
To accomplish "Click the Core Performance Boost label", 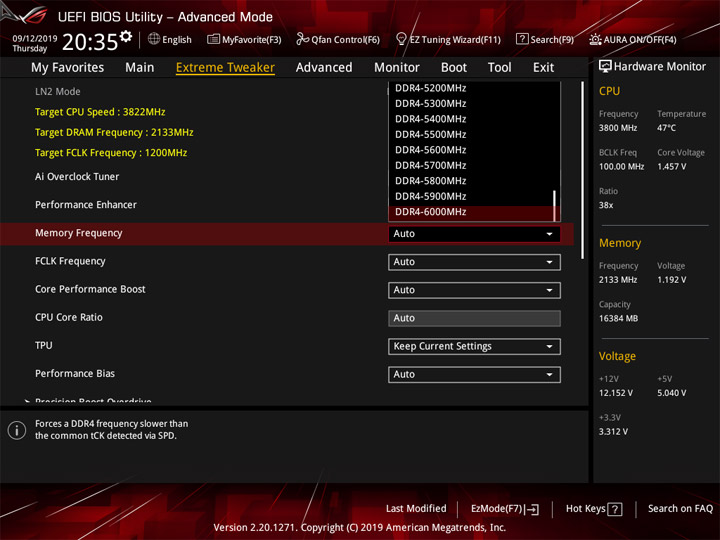I will coord(90,289).
